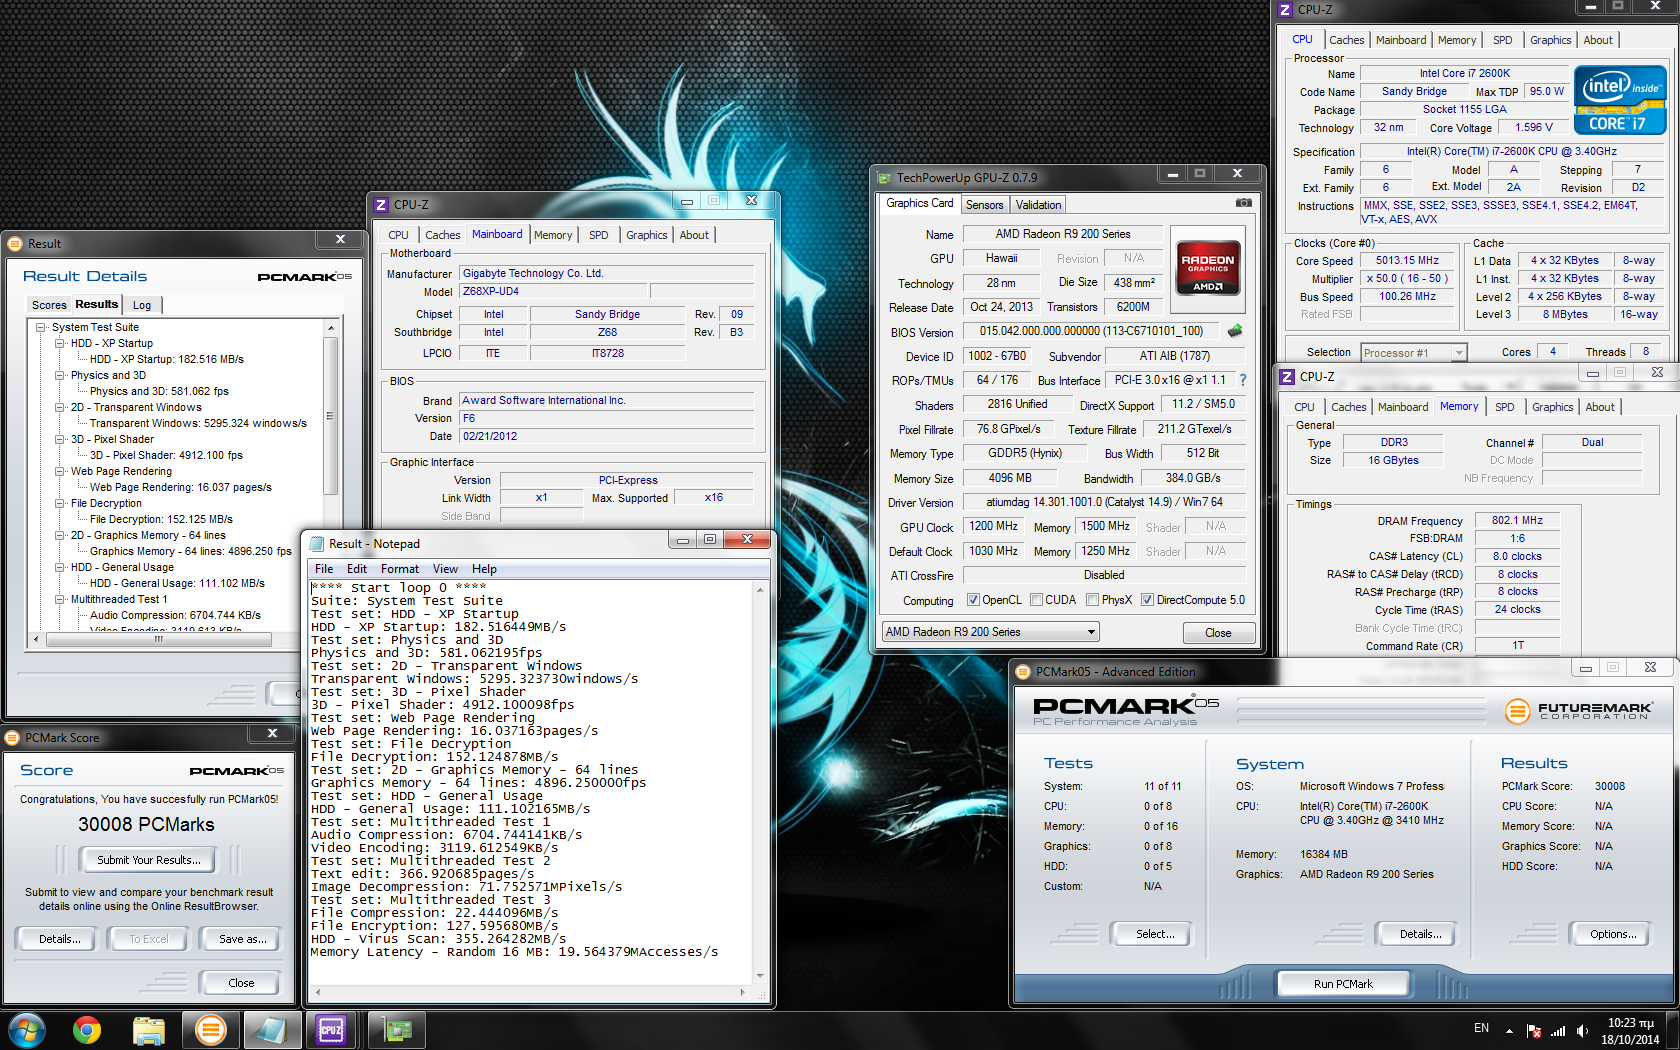Click the EN language indicator
This screenshot has height=1050, width=1680.
1481,1028
